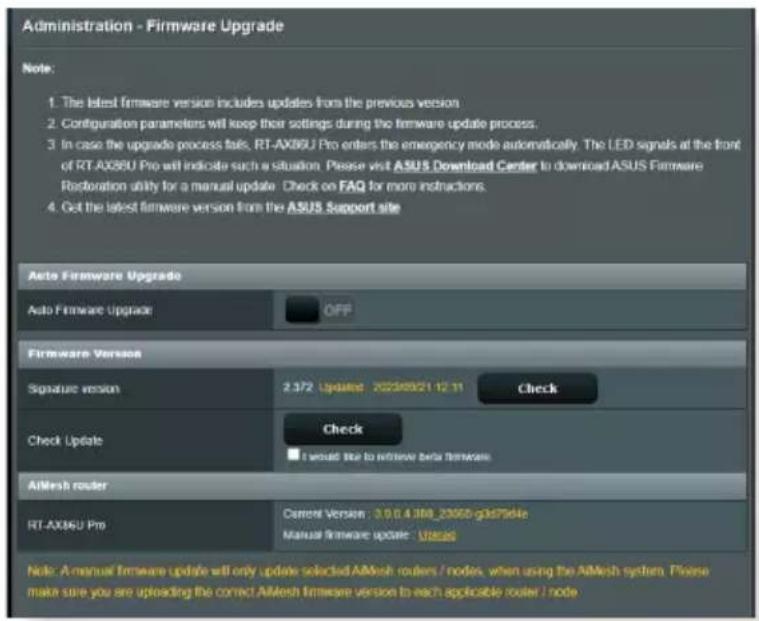This screenshot has width=759, height=621.
Task: Click the Firmware Version section header
Action: (x=381, y=354)
